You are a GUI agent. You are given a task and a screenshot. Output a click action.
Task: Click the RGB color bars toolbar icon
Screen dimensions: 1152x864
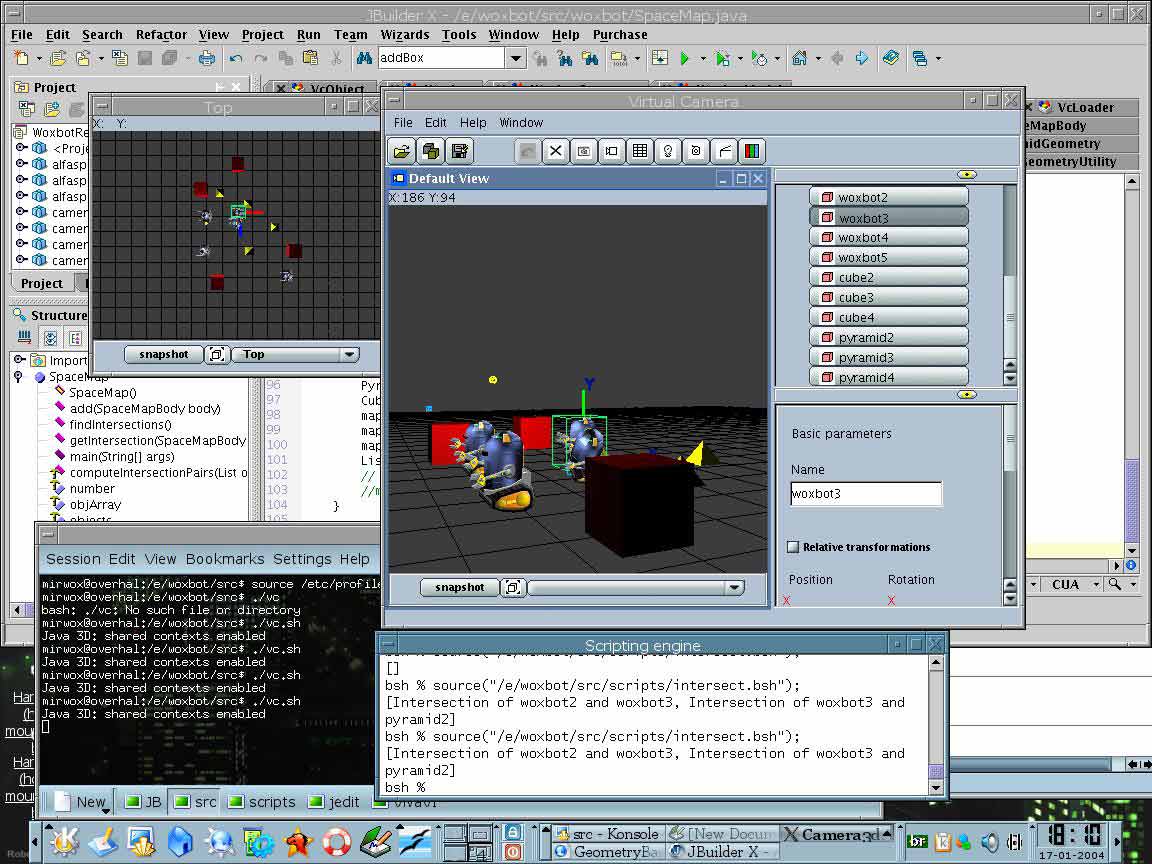(752, 151)
